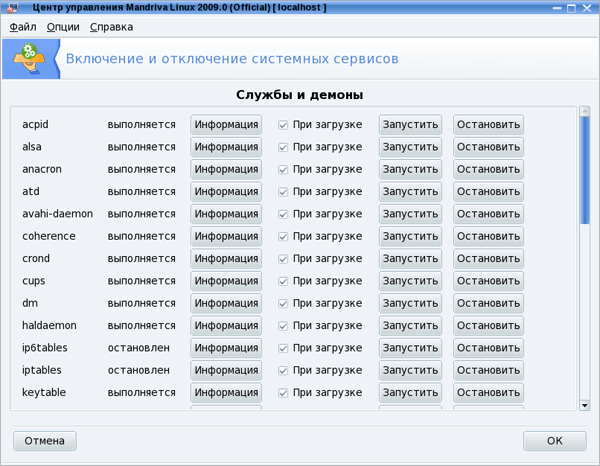The image size is (600, 466).
Task: Click Запустить for acpid
Action: (410, 125)
